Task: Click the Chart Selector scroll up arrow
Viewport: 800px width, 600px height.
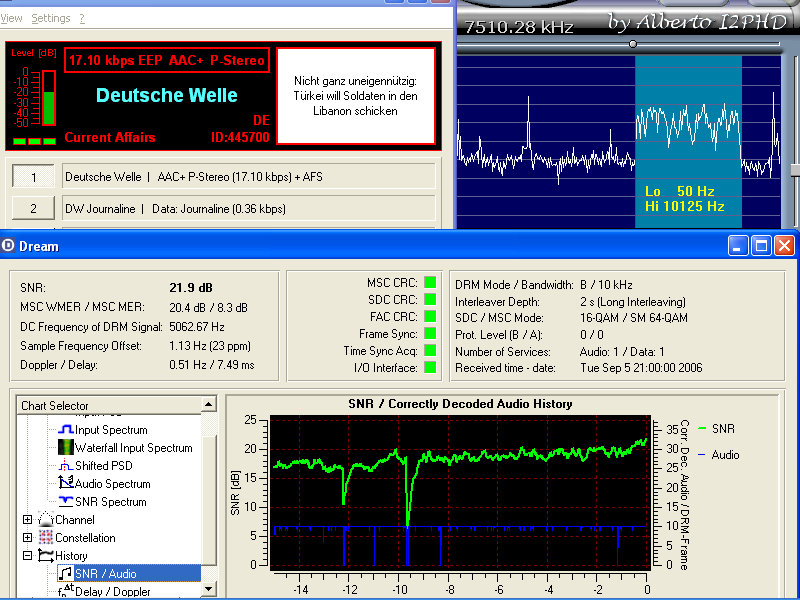Action: pos(208,405)
